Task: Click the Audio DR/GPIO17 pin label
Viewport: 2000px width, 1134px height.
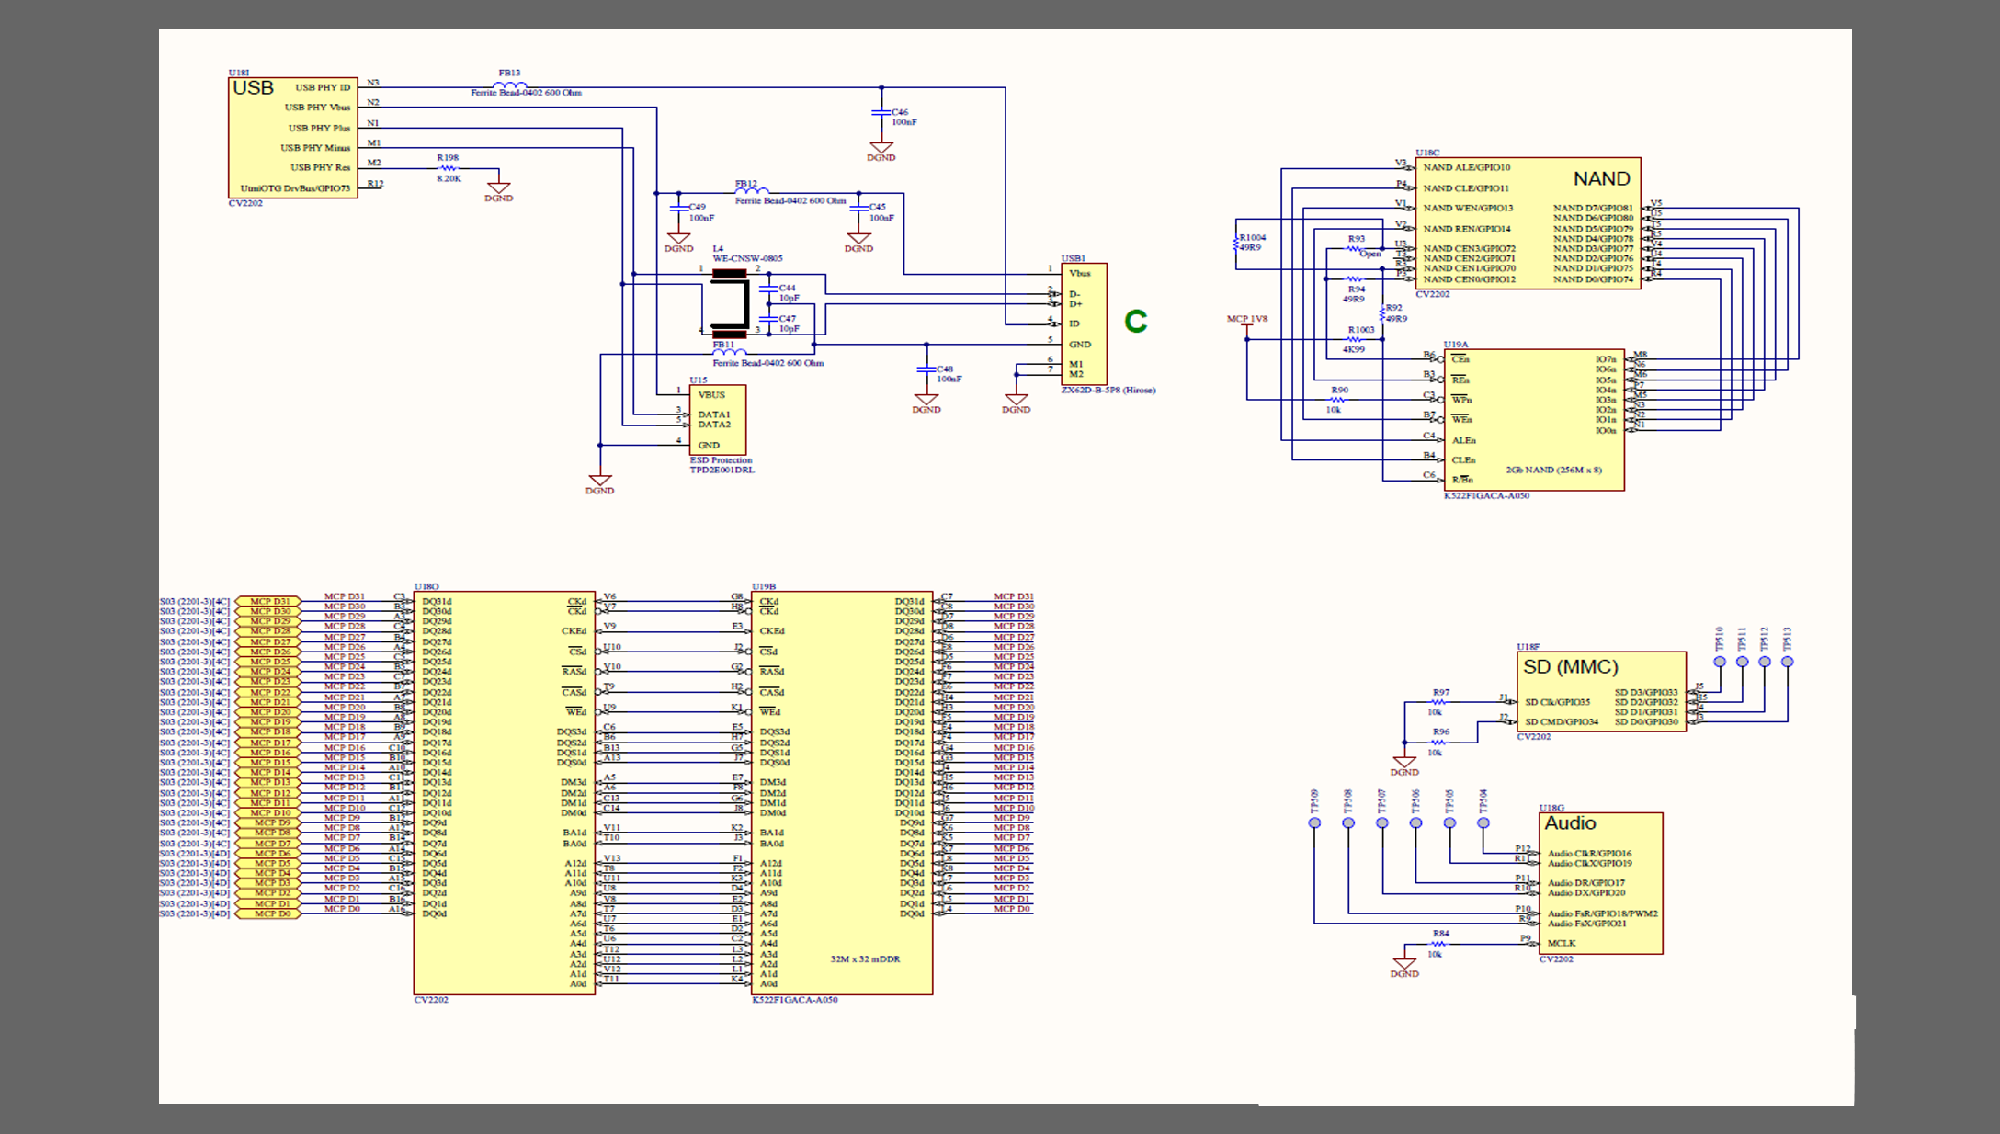Action: tap(1586, 883)
